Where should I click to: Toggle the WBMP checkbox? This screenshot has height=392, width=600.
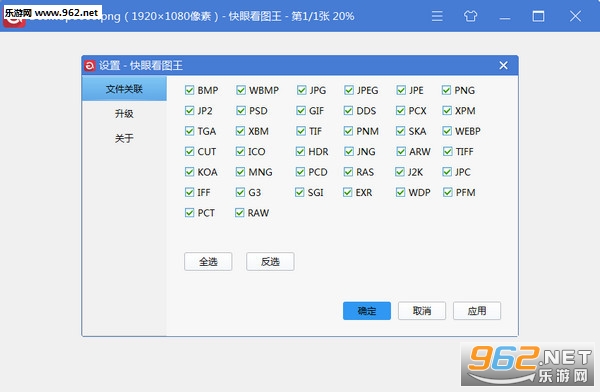241,90
